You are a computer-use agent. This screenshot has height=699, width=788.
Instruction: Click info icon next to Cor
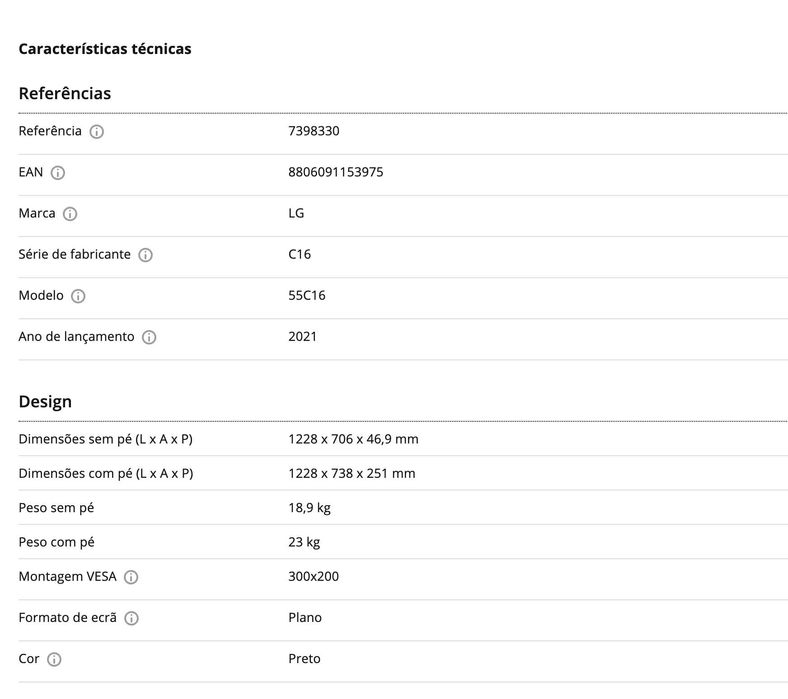[54, 659]
